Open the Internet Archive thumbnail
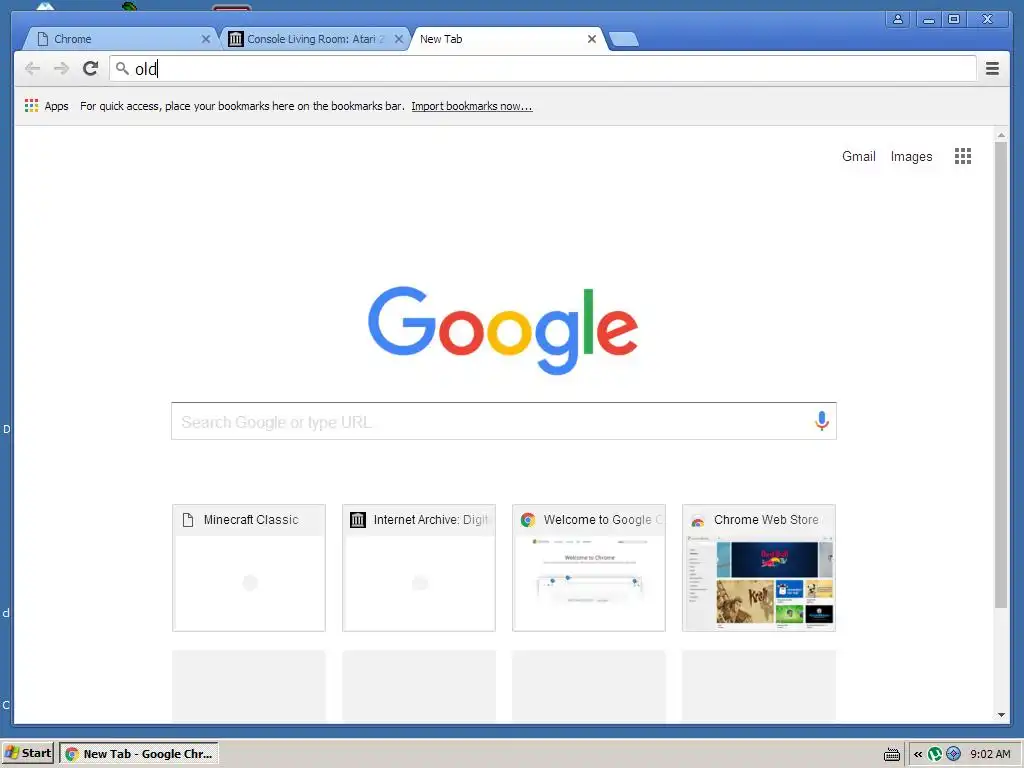 [x=419, y=568]
